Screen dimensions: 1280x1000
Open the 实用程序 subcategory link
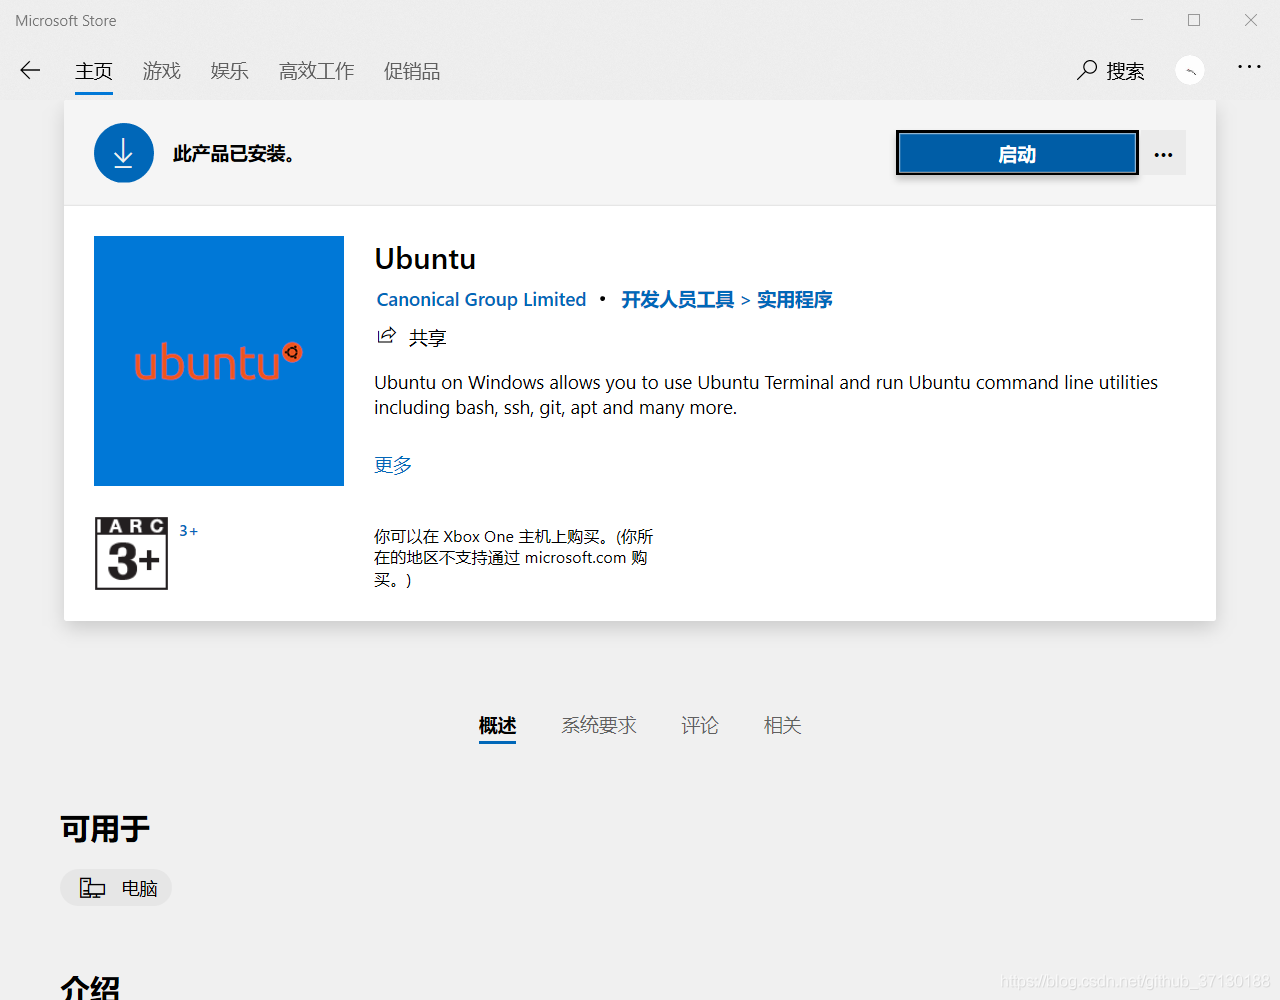coord(795,299)
